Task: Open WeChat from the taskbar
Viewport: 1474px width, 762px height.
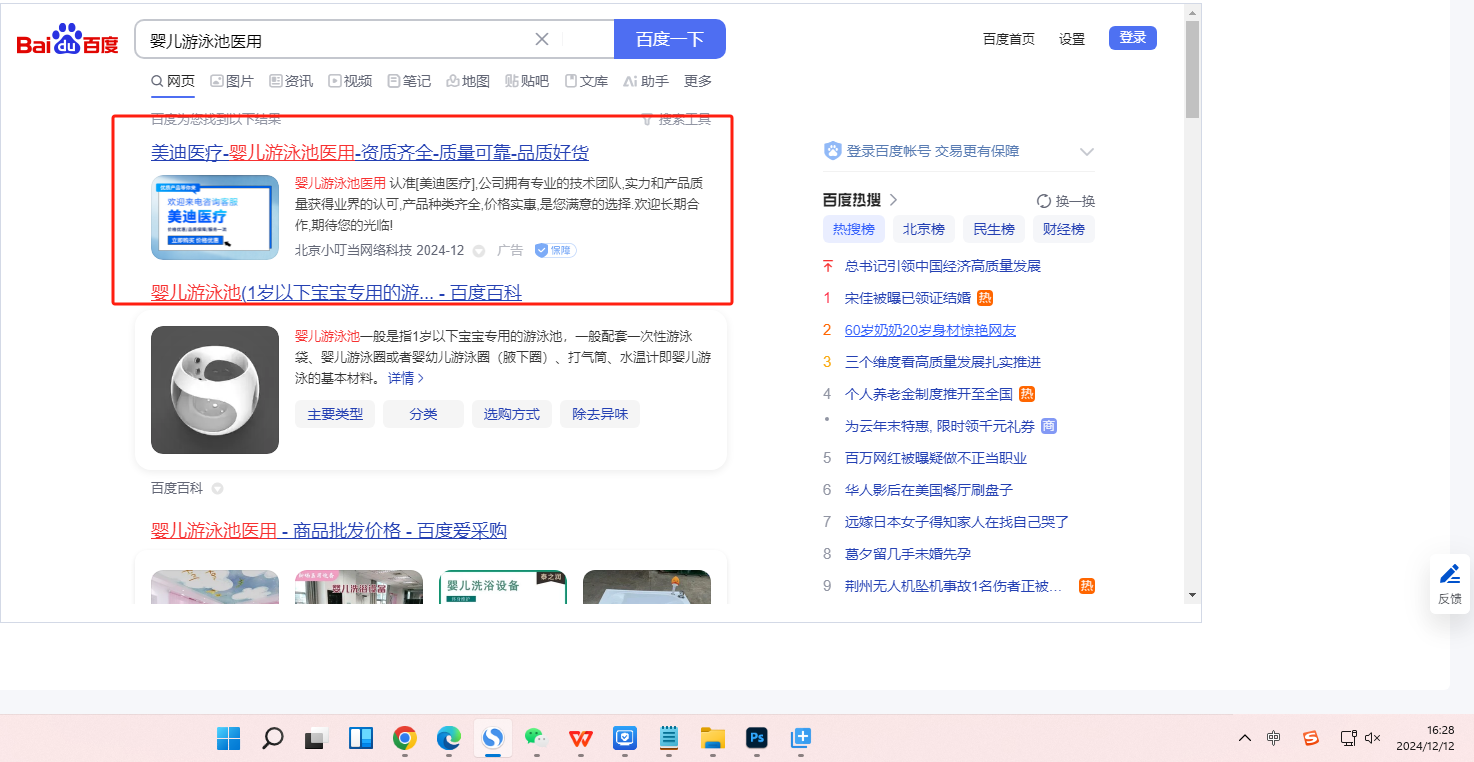Action: coord(536,738)
